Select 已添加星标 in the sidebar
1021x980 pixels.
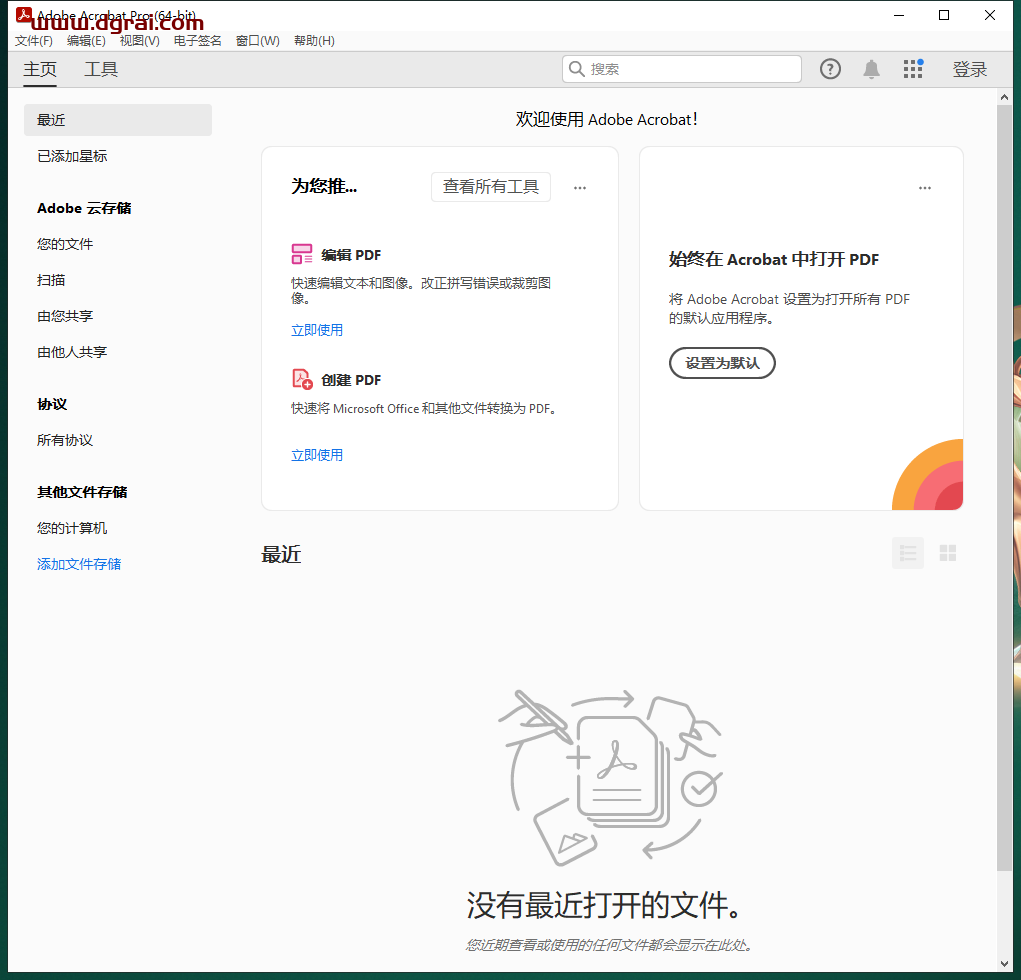click(72, 156)
